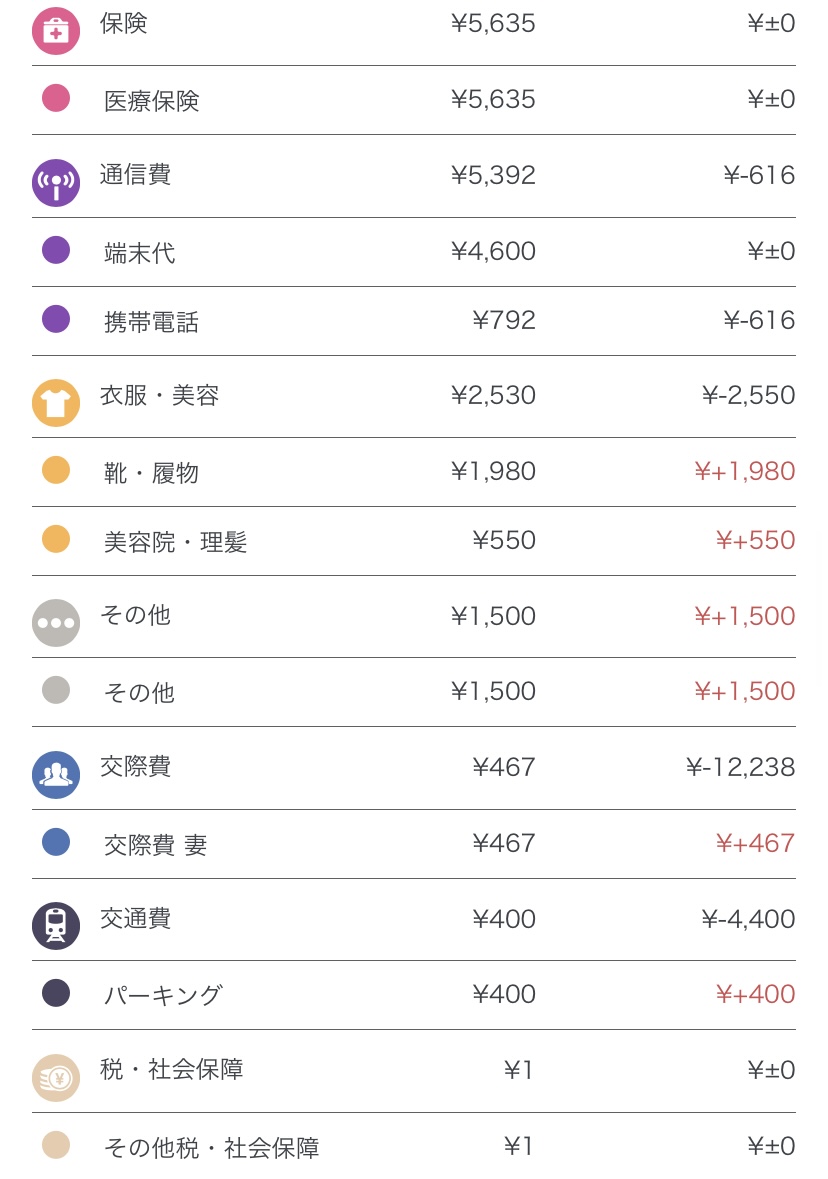This screenshot has width=828, height=1179.
Task: Select the purple dot beside 端末代
Action: pyautogui.click(x=56, y=250)
